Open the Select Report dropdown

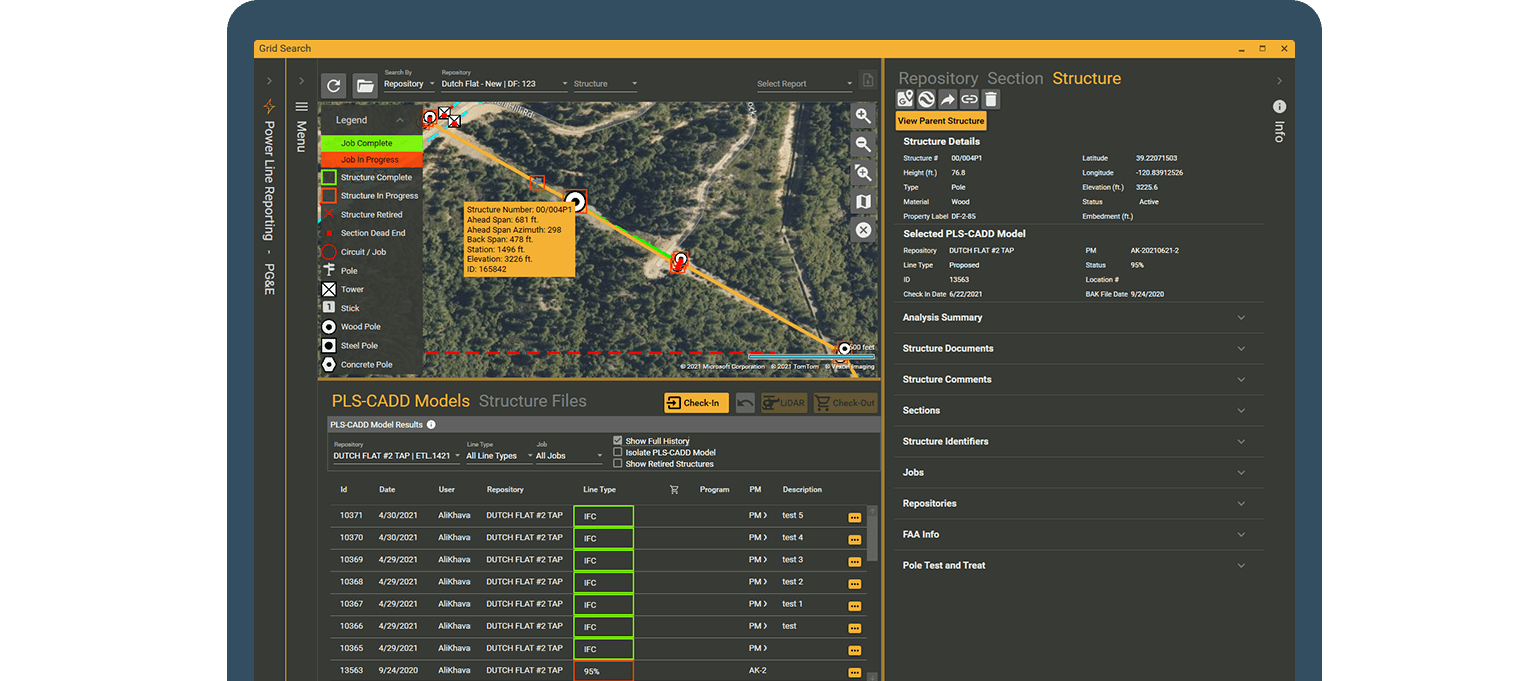805,84
